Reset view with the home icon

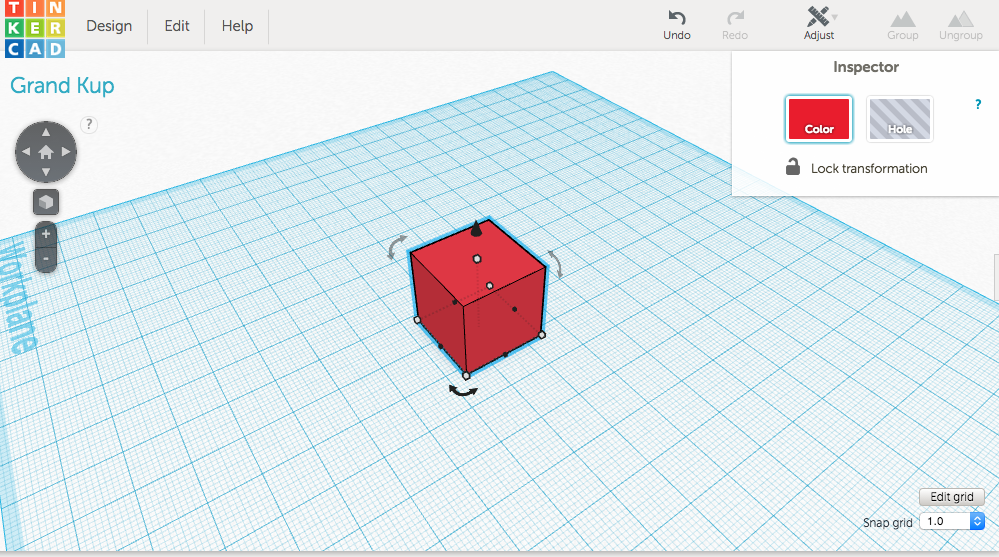pyautogui.click(x=46, y=152)
